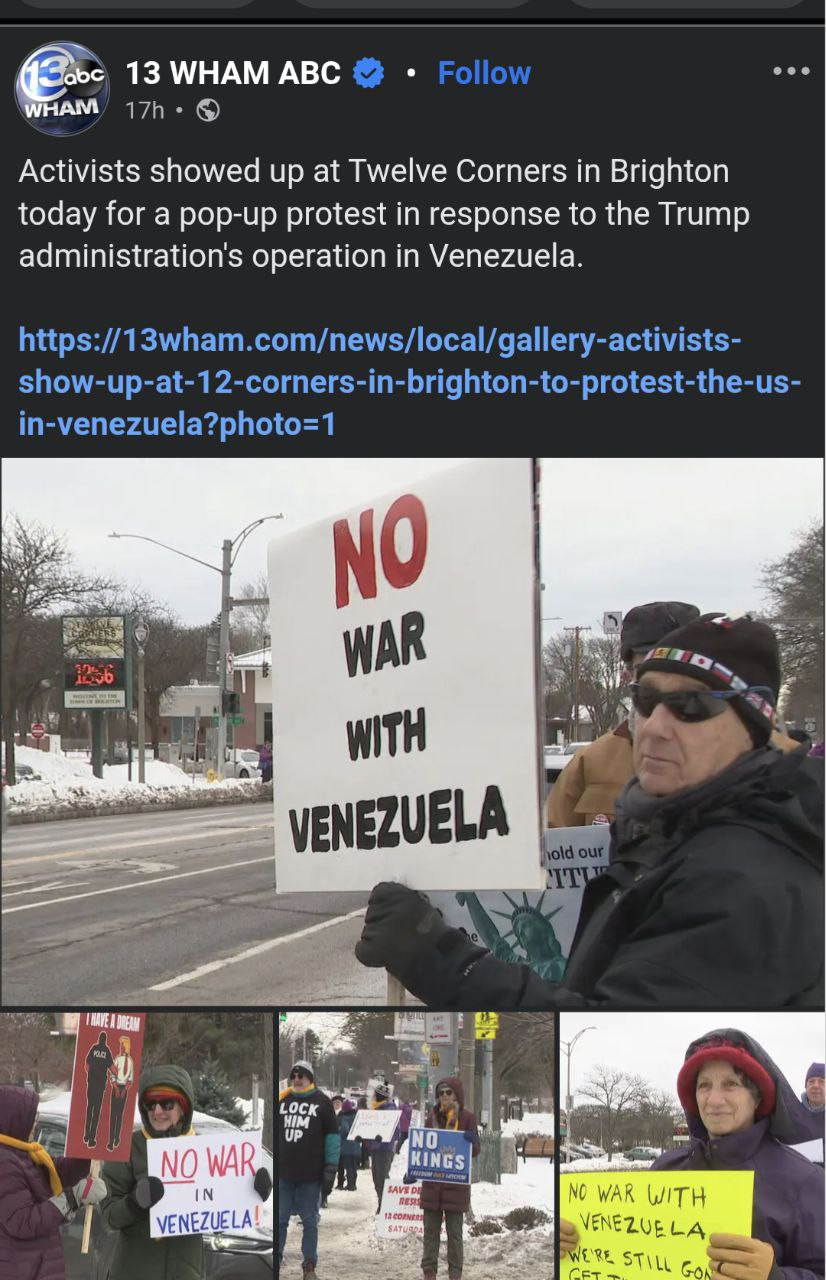Open the I Have a Dream sign photo
Image resolution: width=826 pixels, height=1280 pixels.
pyautogui.click(x=136, y=1146)
